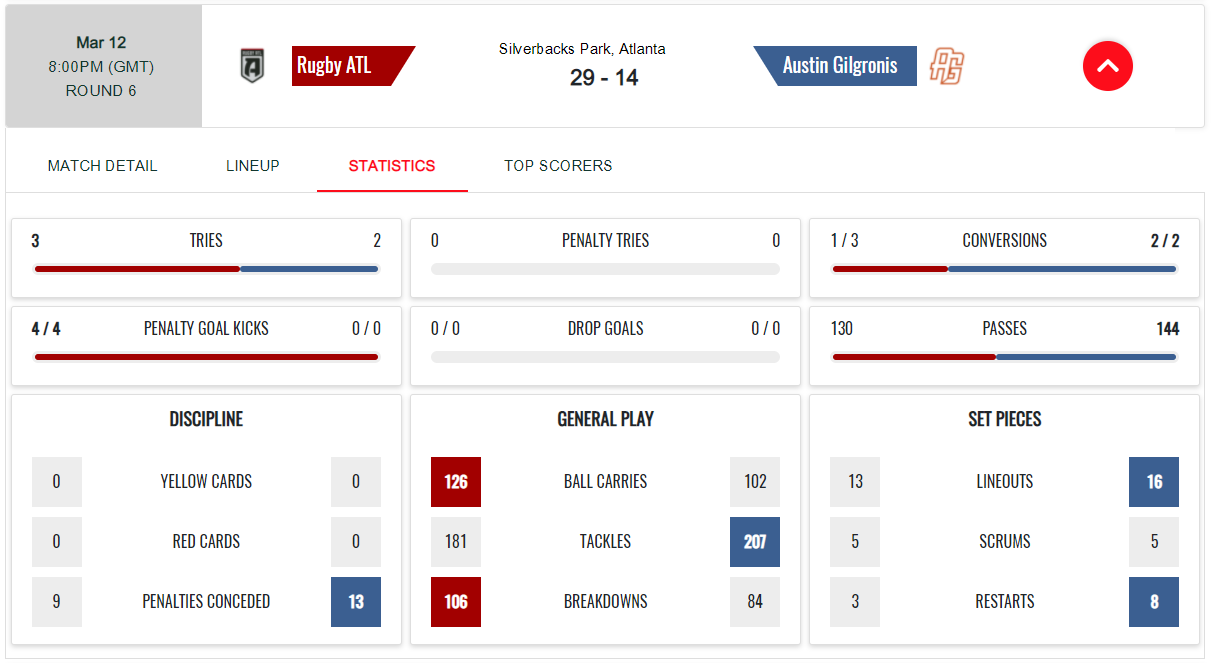Viewport: 1211px width, 663px height.
Task: Click the Mar 12 Round 6 date box
Action: coord(104,66)
